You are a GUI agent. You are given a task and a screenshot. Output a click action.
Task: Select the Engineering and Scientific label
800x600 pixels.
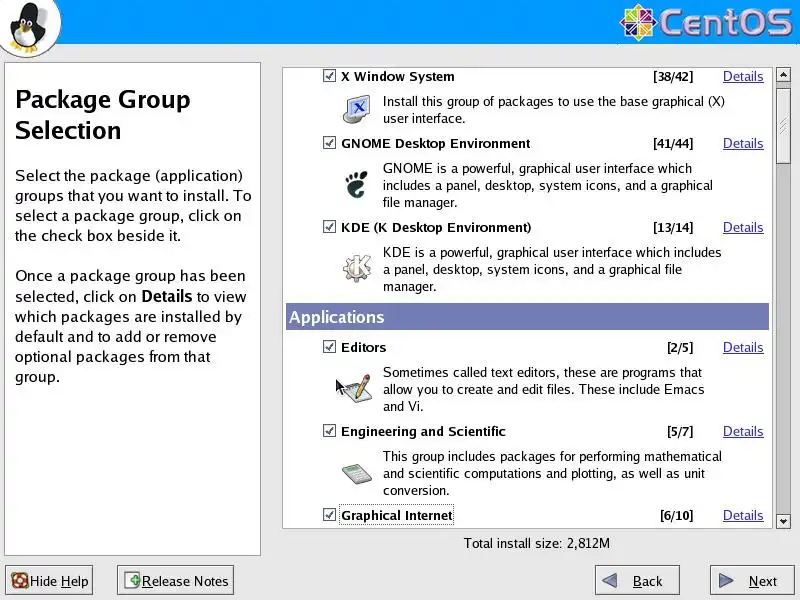point(423,432)
